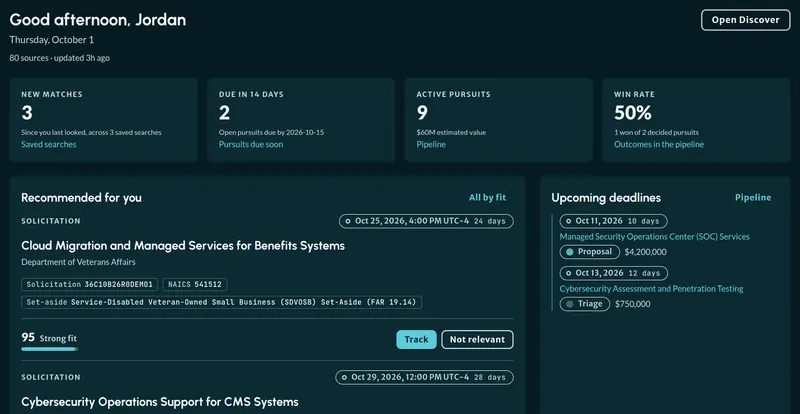Open the Pipeline link under Active Pursuits
The image size is (800, 414).
(431, 144)
